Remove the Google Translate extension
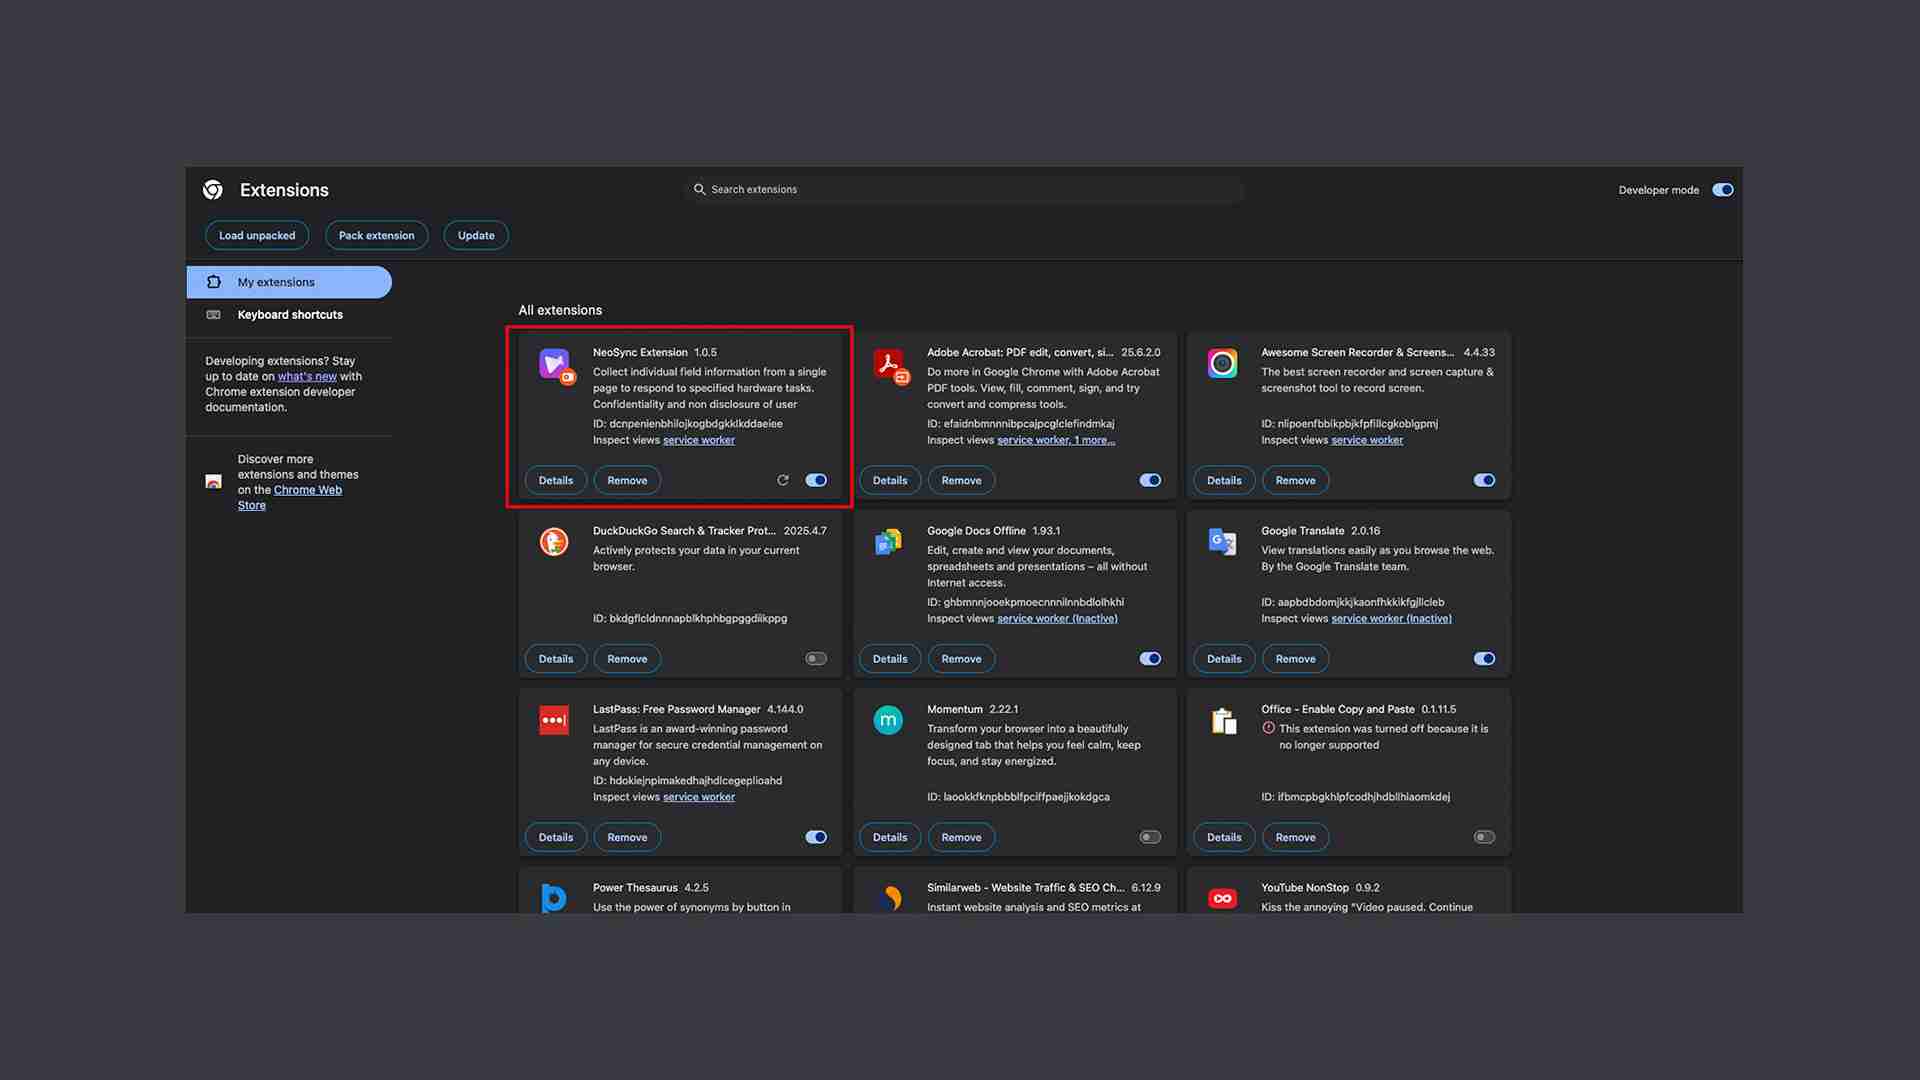Screen dimensions: 1920x1080 point(1295,659)
